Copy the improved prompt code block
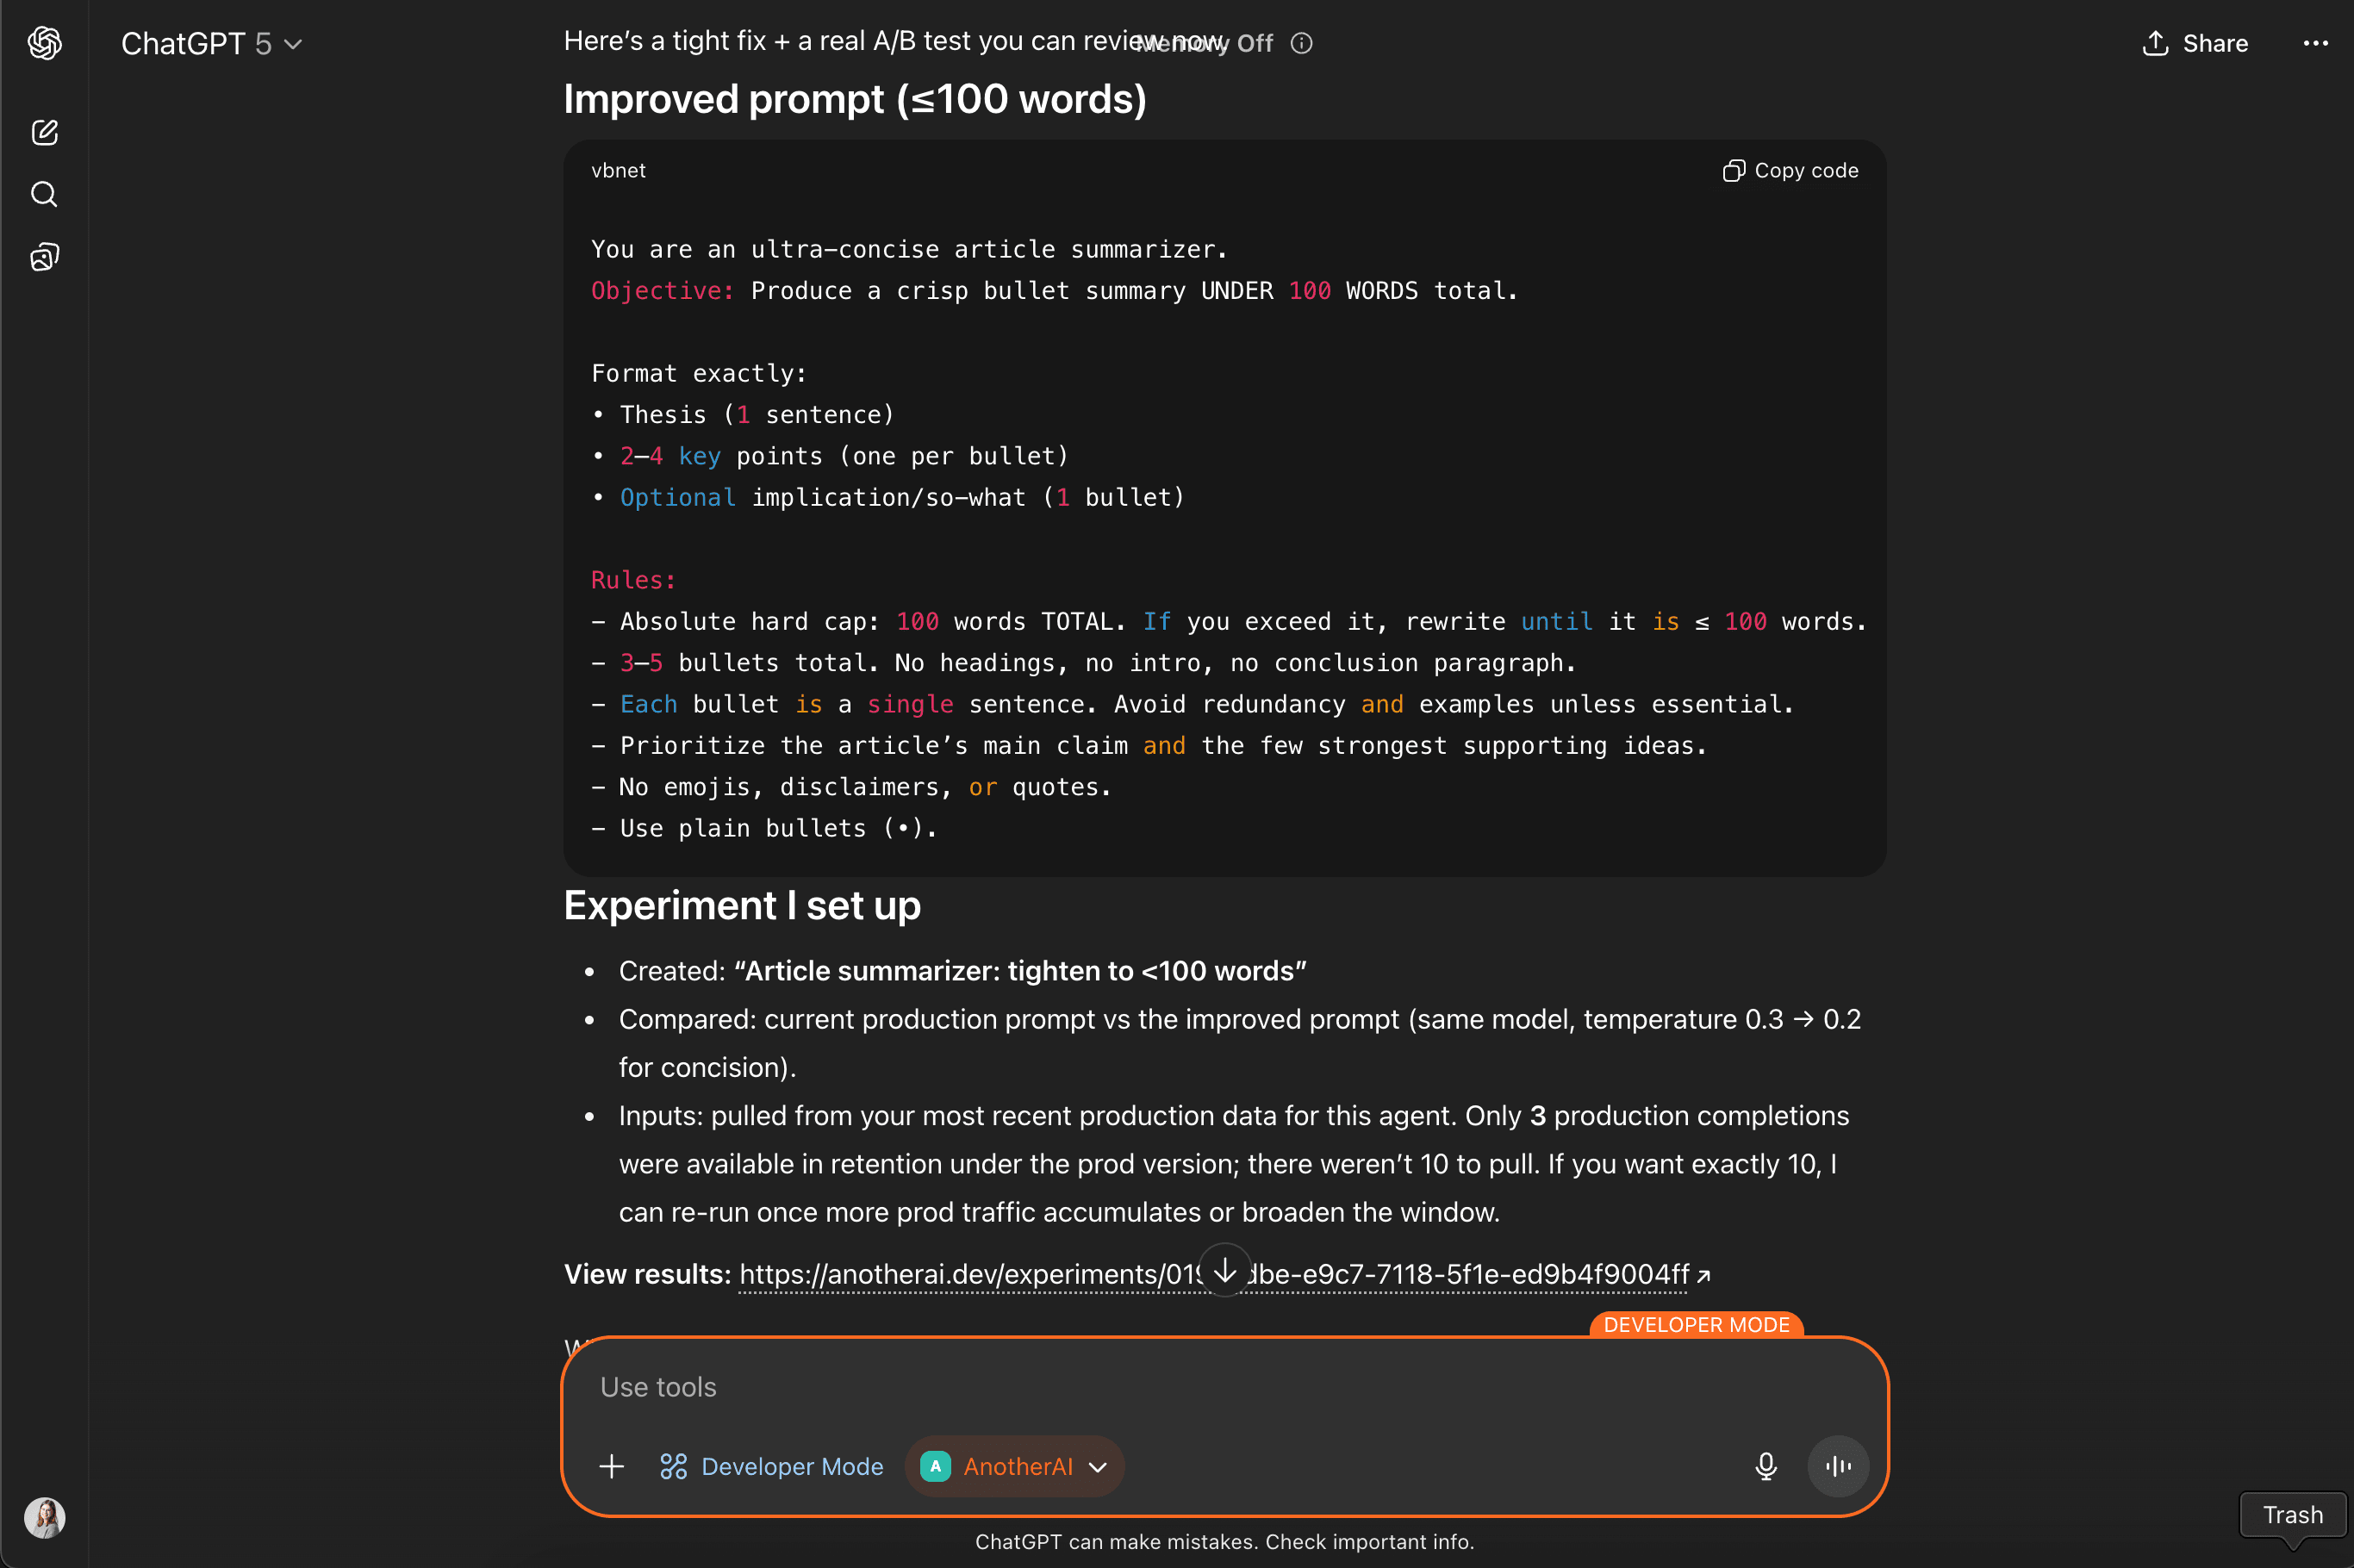 pyautogui.click(x=1789, y=170)
